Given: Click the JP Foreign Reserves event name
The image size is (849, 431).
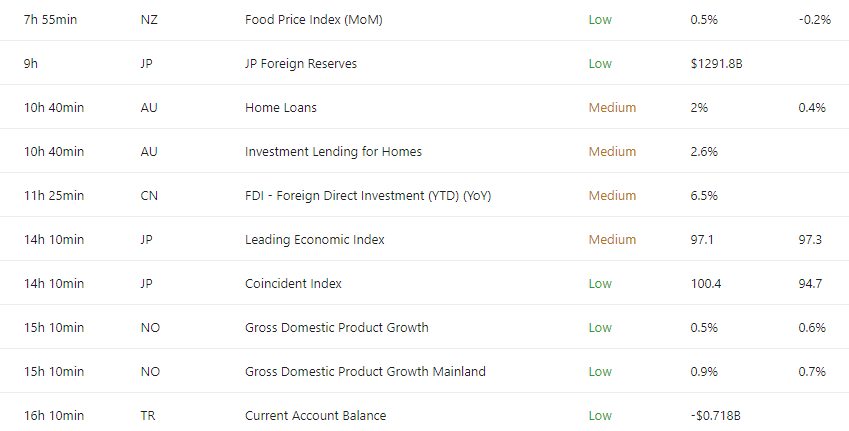Looking at the screenshot, I should (300, 64).
